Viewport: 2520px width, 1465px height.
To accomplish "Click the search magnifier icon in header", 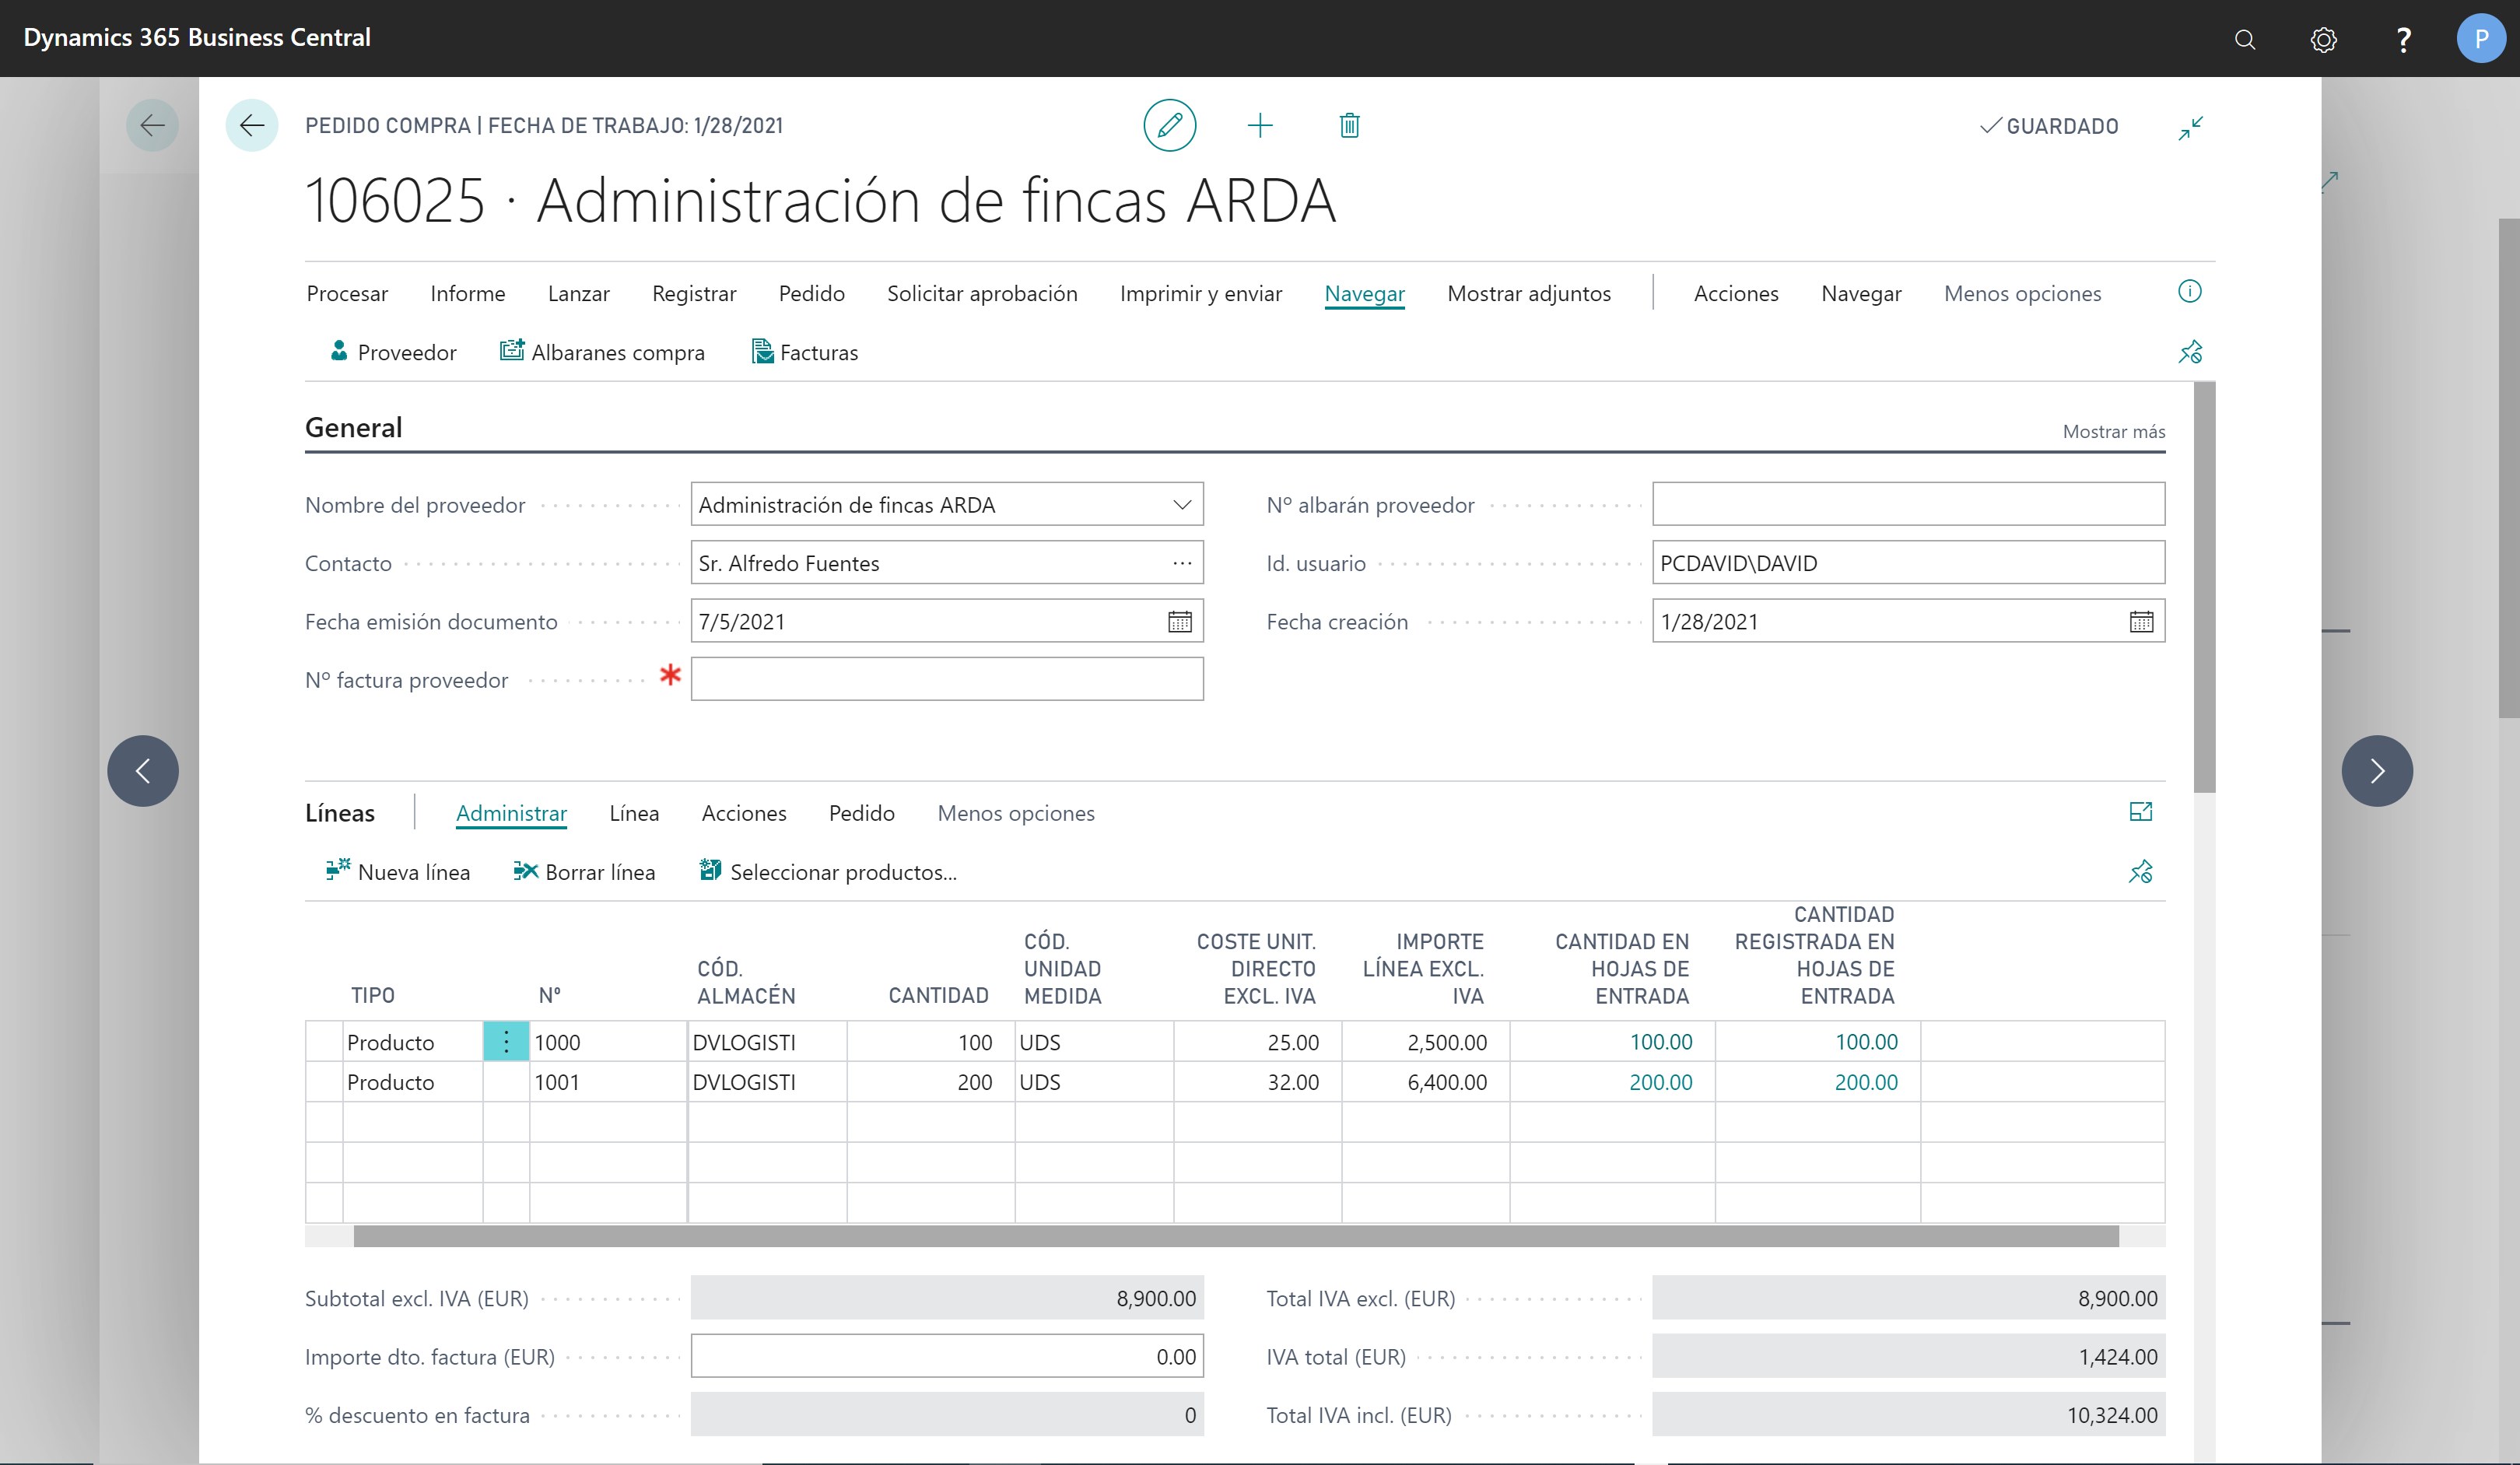I will [x=2245, y=39].
